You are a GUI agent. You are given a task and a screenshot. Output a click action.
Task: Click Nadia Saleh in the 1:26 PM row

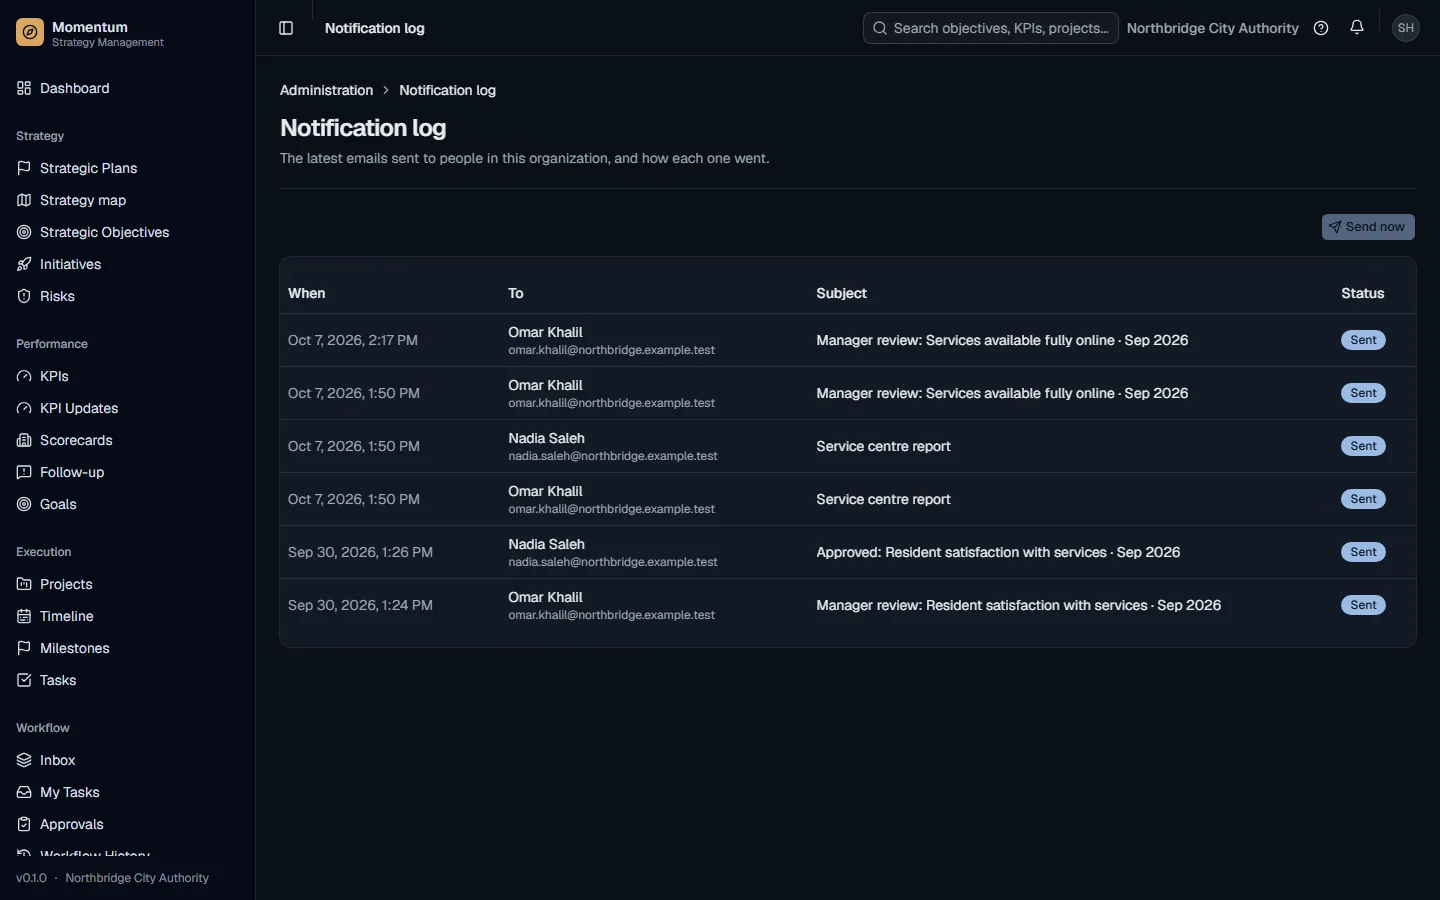tap(546, 544)
